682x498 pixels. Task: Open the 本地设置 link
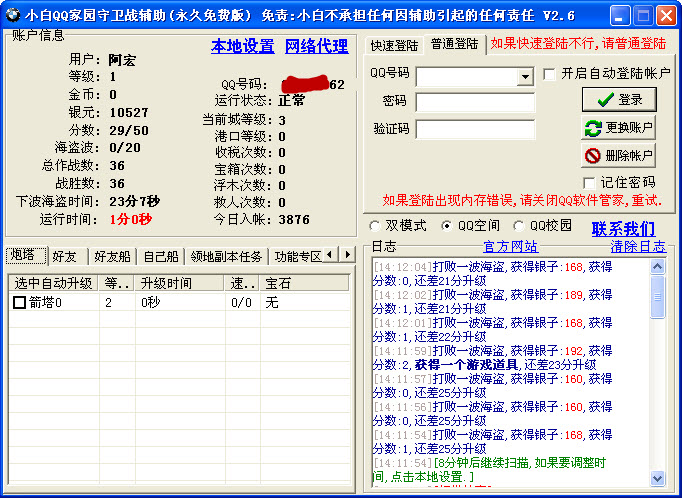[x=243, y=46]
